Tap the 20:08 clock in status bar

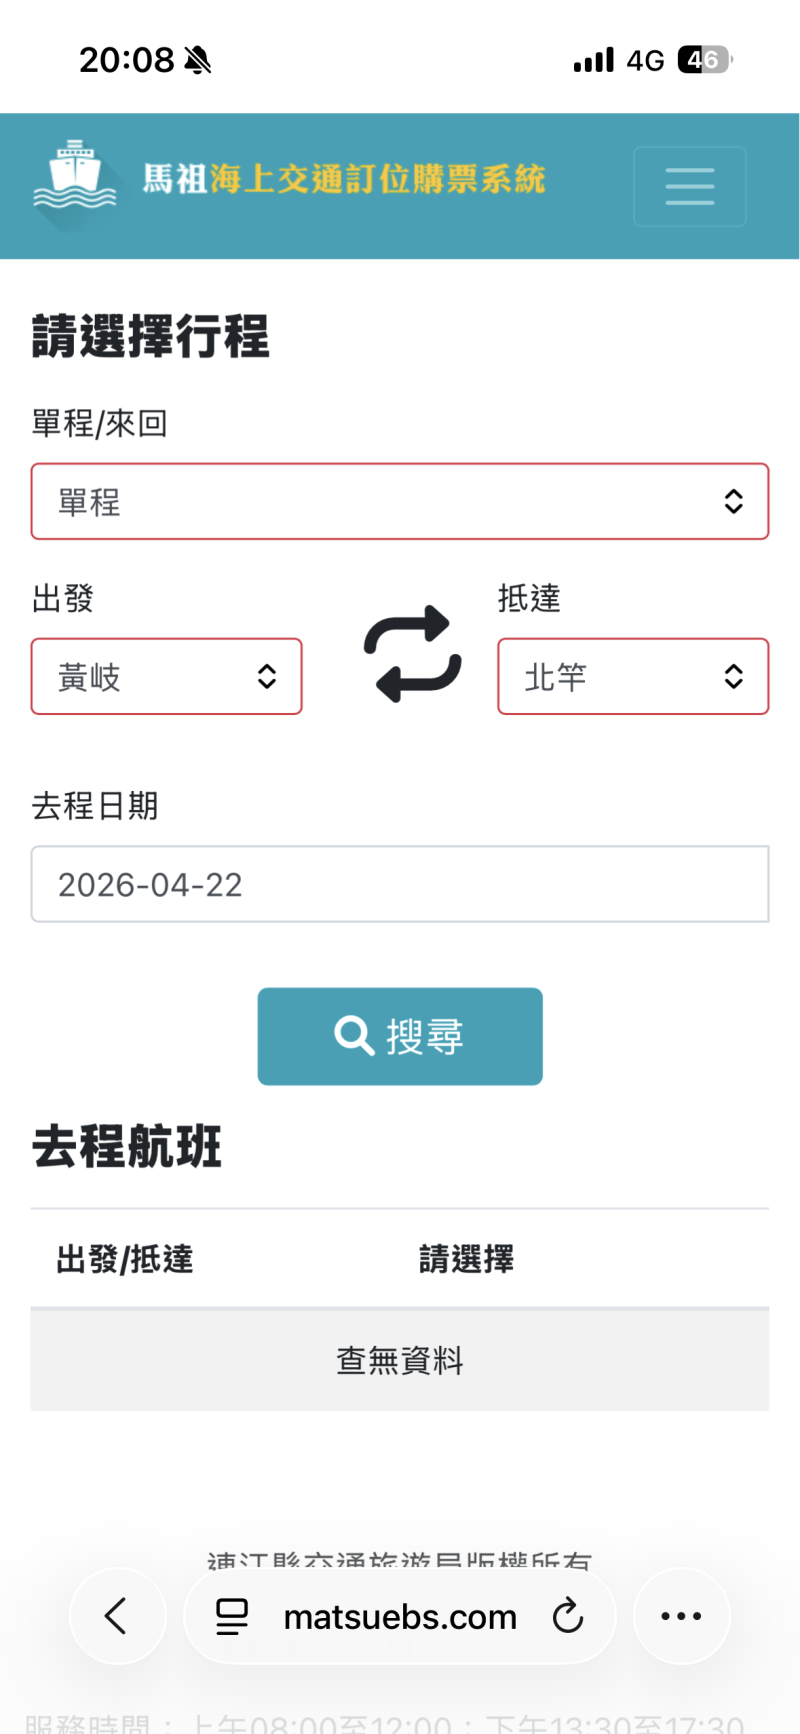click(x=126, y=60)
